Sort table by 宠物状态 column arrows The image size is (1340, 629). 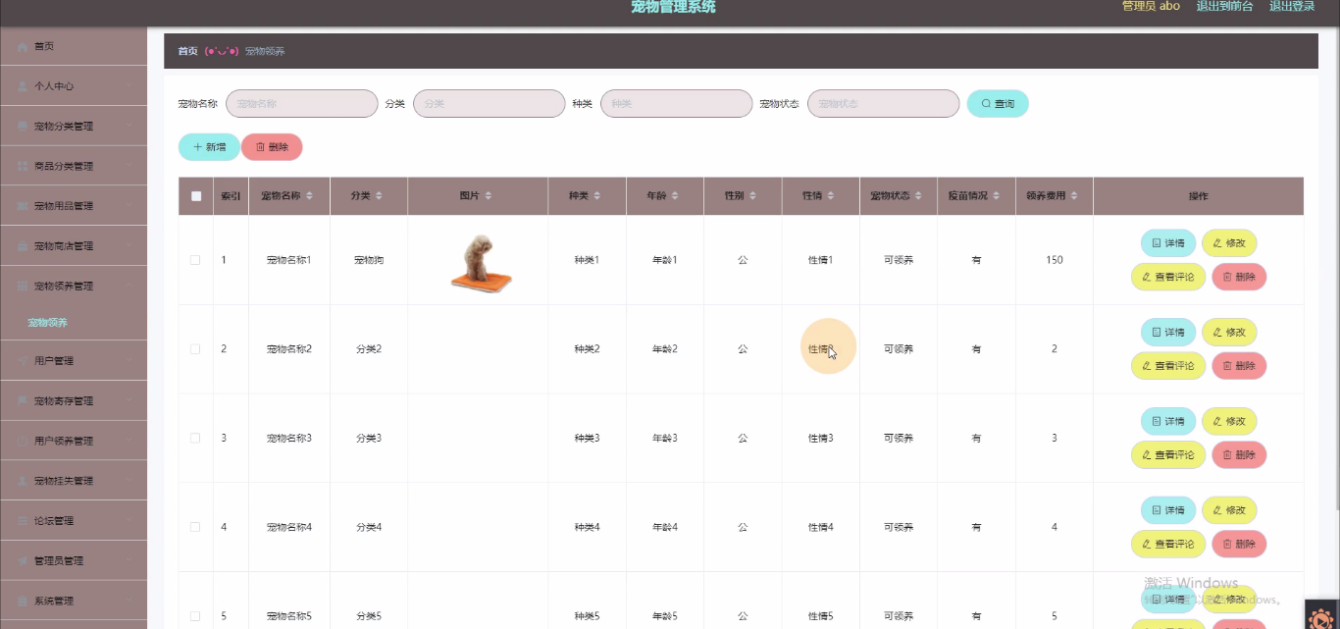(919, 196)
